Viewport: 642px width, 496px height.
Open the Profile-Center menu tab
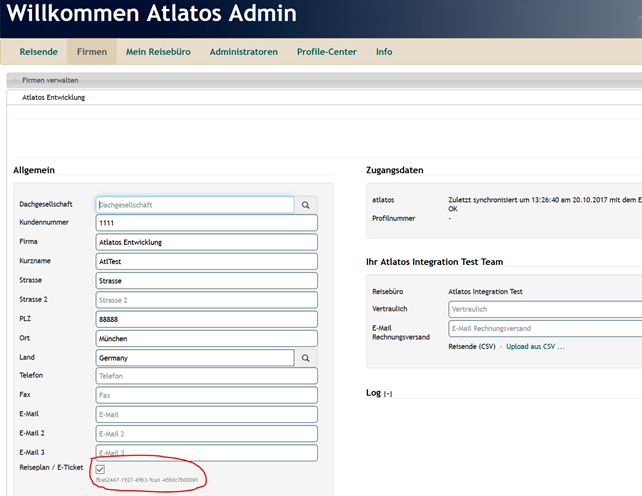[x=327, y=52]
